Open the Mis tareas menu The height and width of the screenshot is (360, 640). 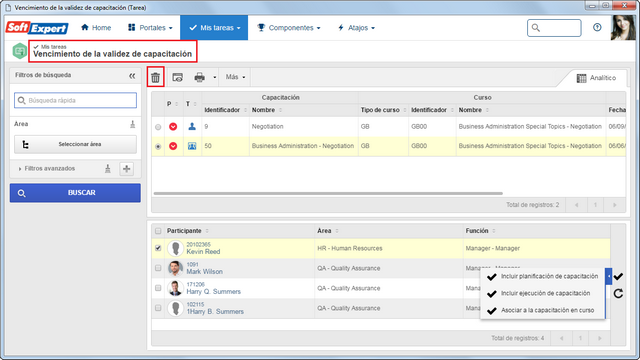pos(214,28)
